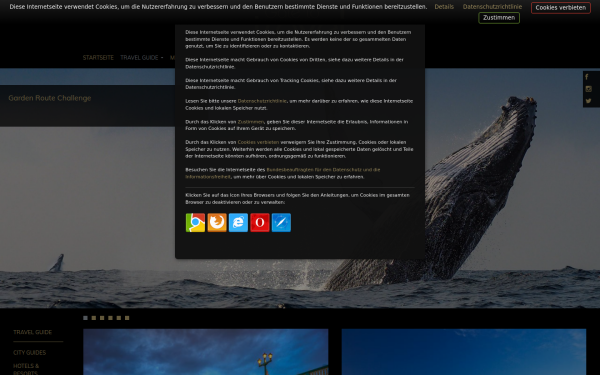Open the Bundesbeauftragten für den Datenschutz link
600x375 pixels.
[283, 173]
